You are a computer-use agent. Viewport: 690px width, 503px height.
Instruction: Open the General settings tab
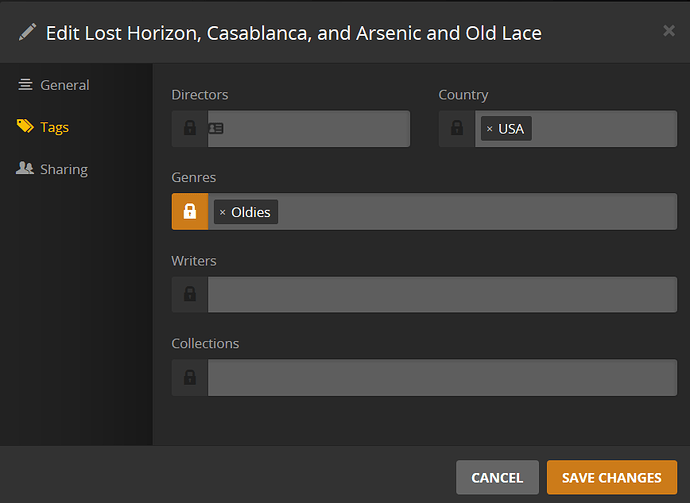(64, 85)
